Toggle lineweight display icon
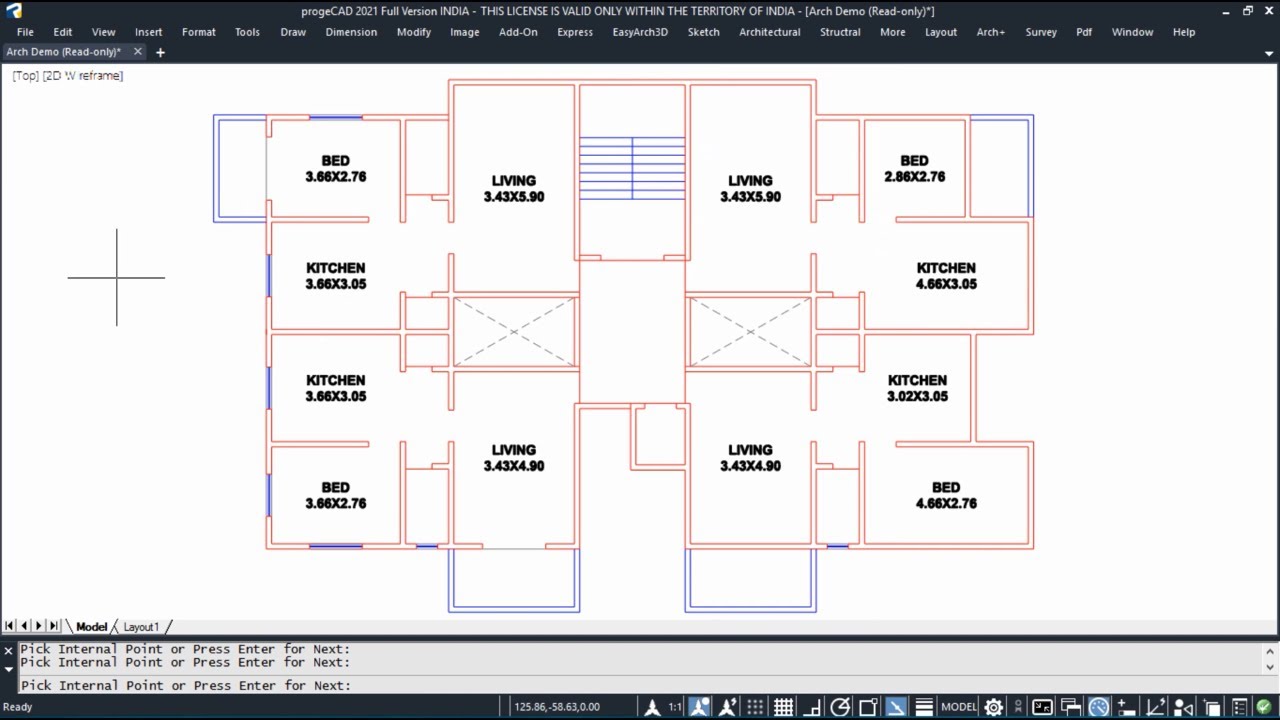Screen dimensions: 1280x720 point(924,707)
